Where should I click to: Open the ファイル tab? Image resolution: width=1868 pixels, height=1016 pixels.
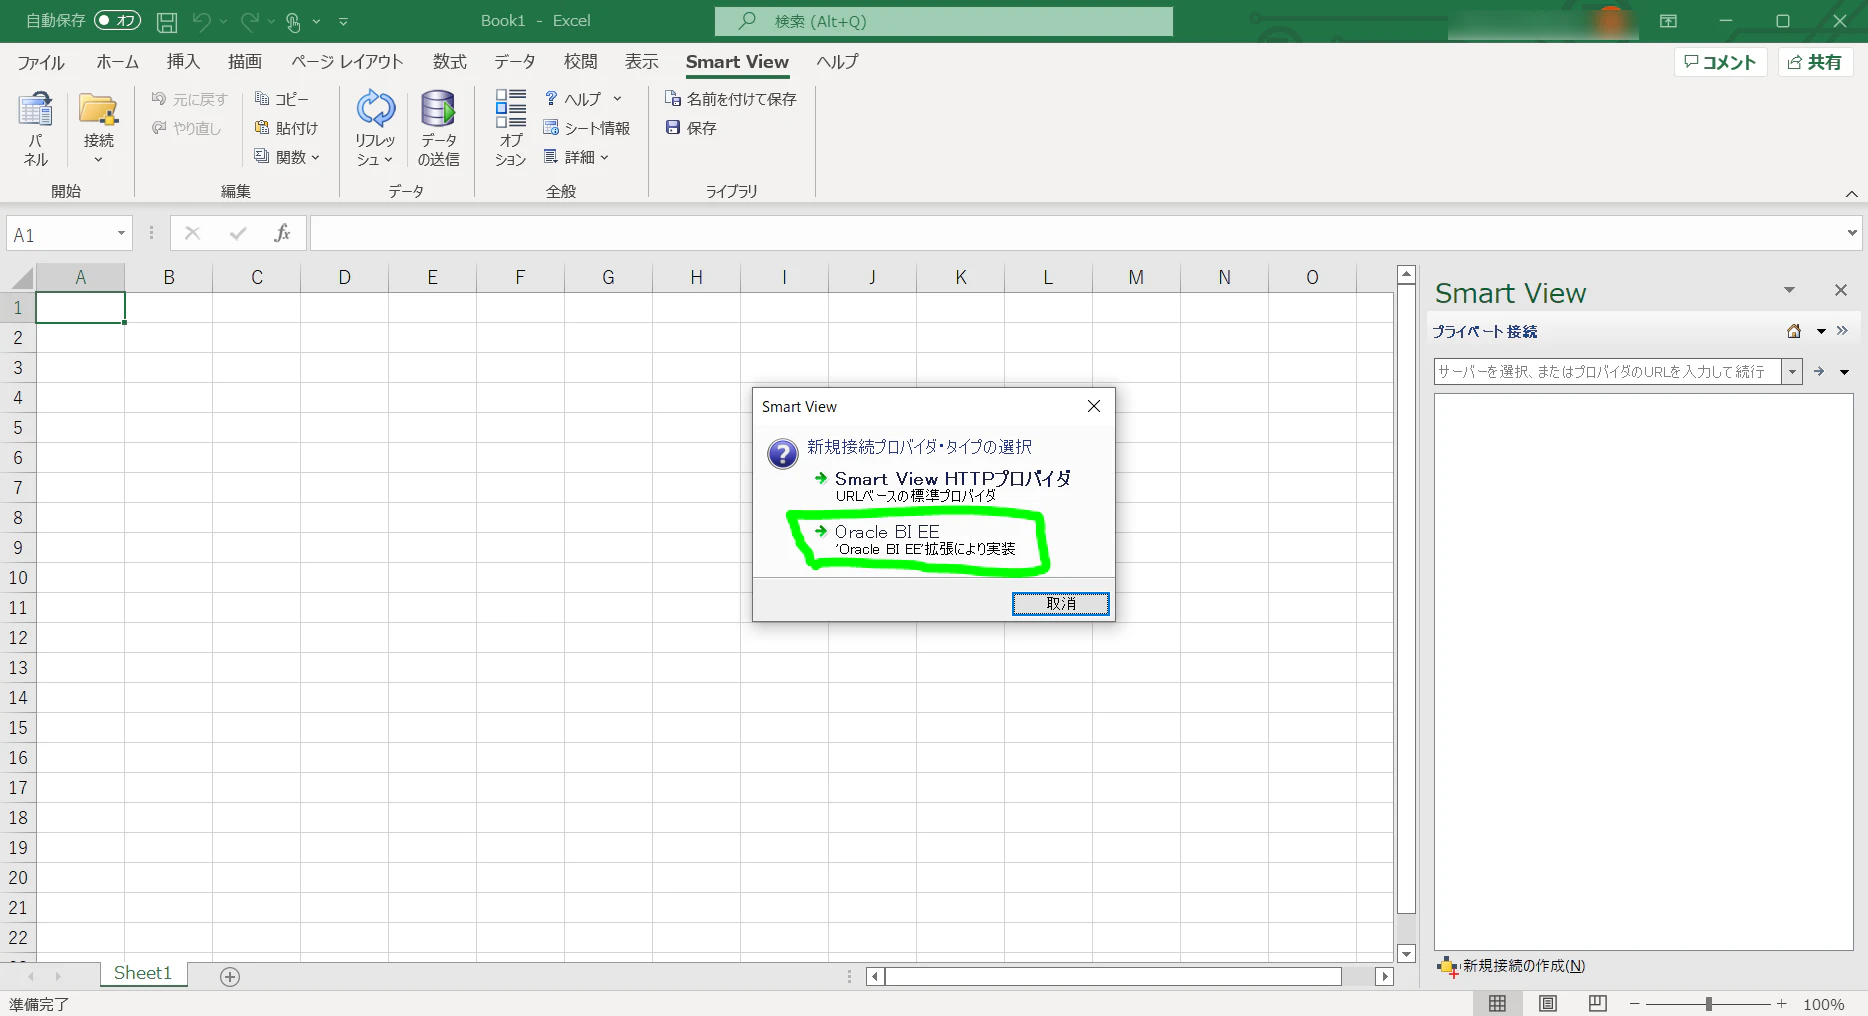(41, 62)
